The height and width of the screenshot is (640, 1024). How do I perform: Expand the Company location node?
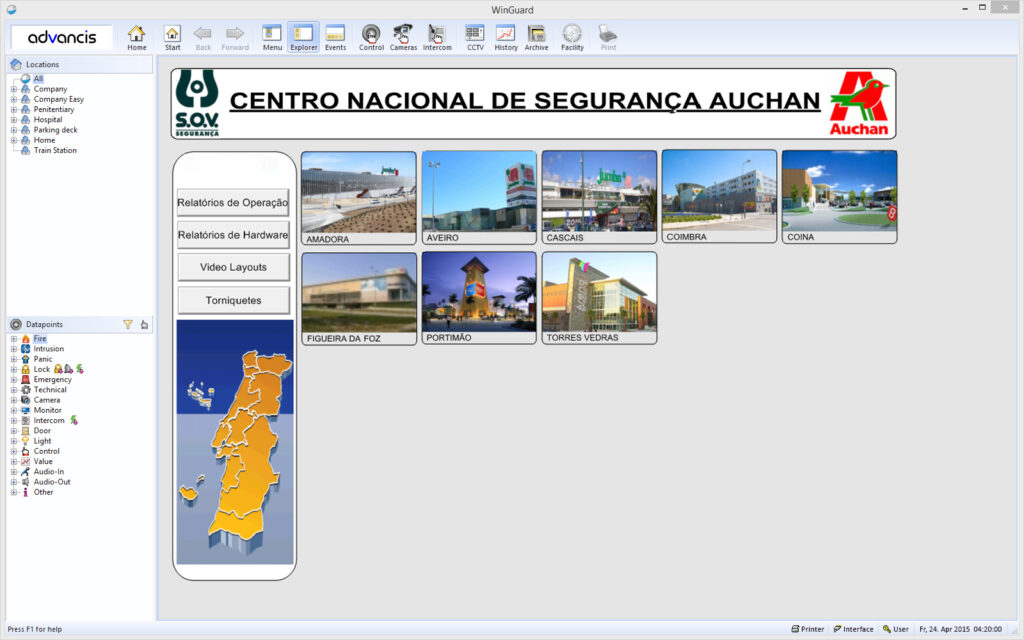[x=14, y=89]
